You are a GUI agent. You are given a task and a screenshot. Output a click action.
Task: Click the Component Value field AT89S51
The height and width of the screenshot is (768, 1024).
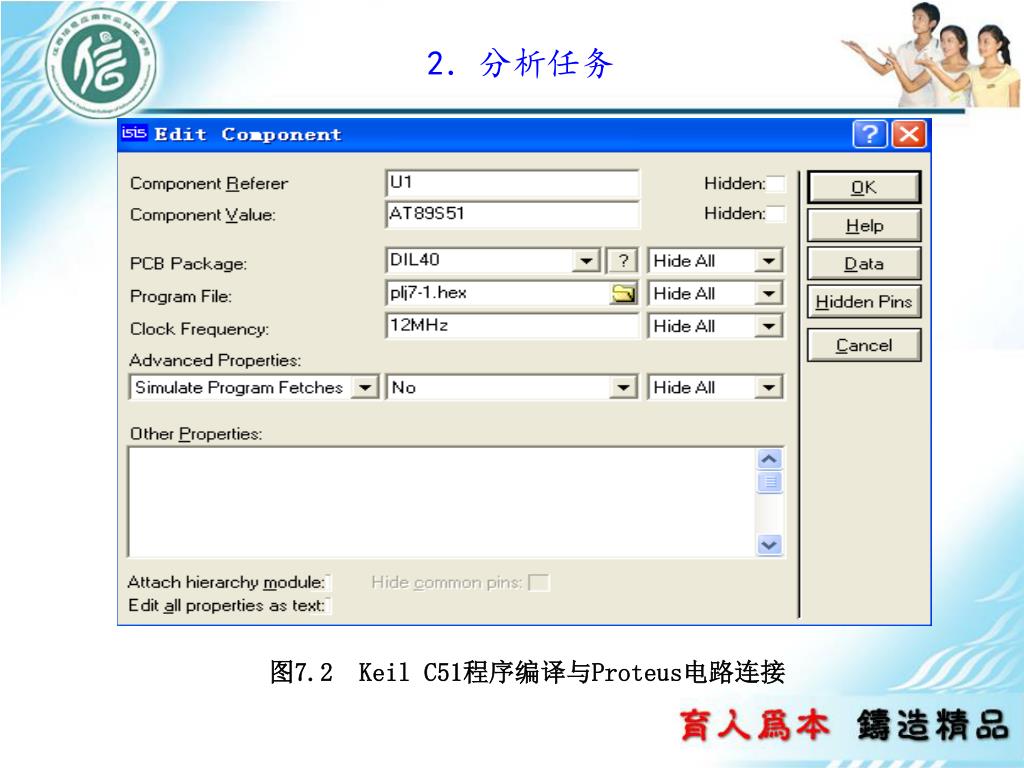[513, 214]
